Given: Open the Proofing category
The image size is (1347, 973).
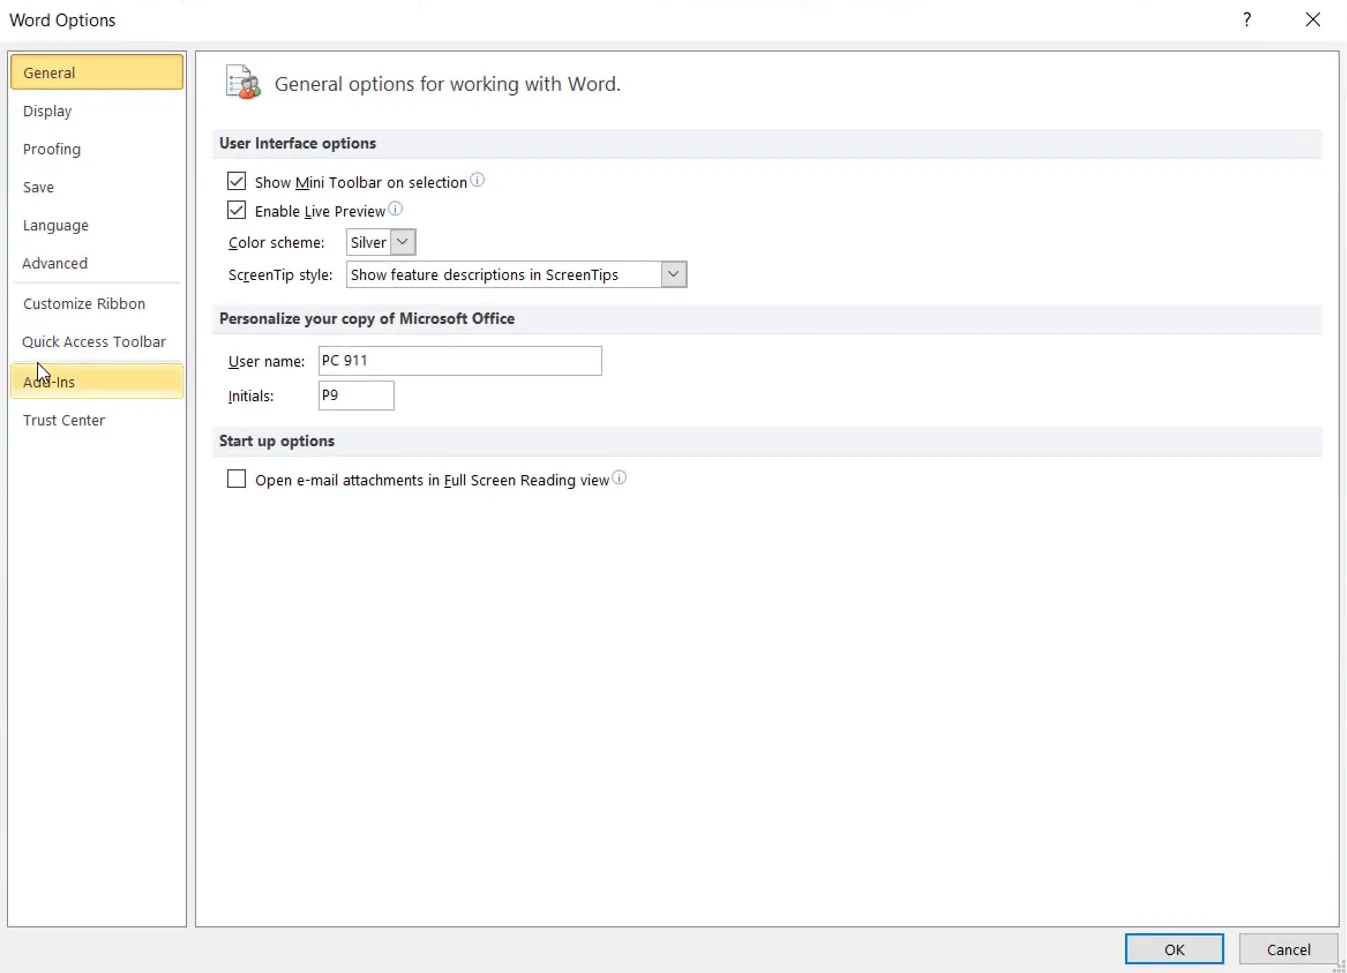Looking at the screenshot, I should click(97, 149).
